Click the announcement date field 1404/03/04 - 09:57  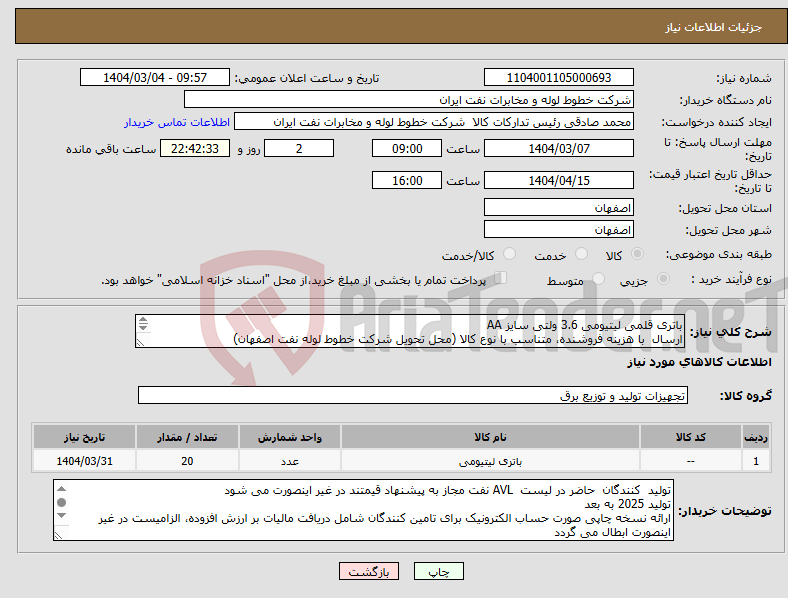(155, 78)
